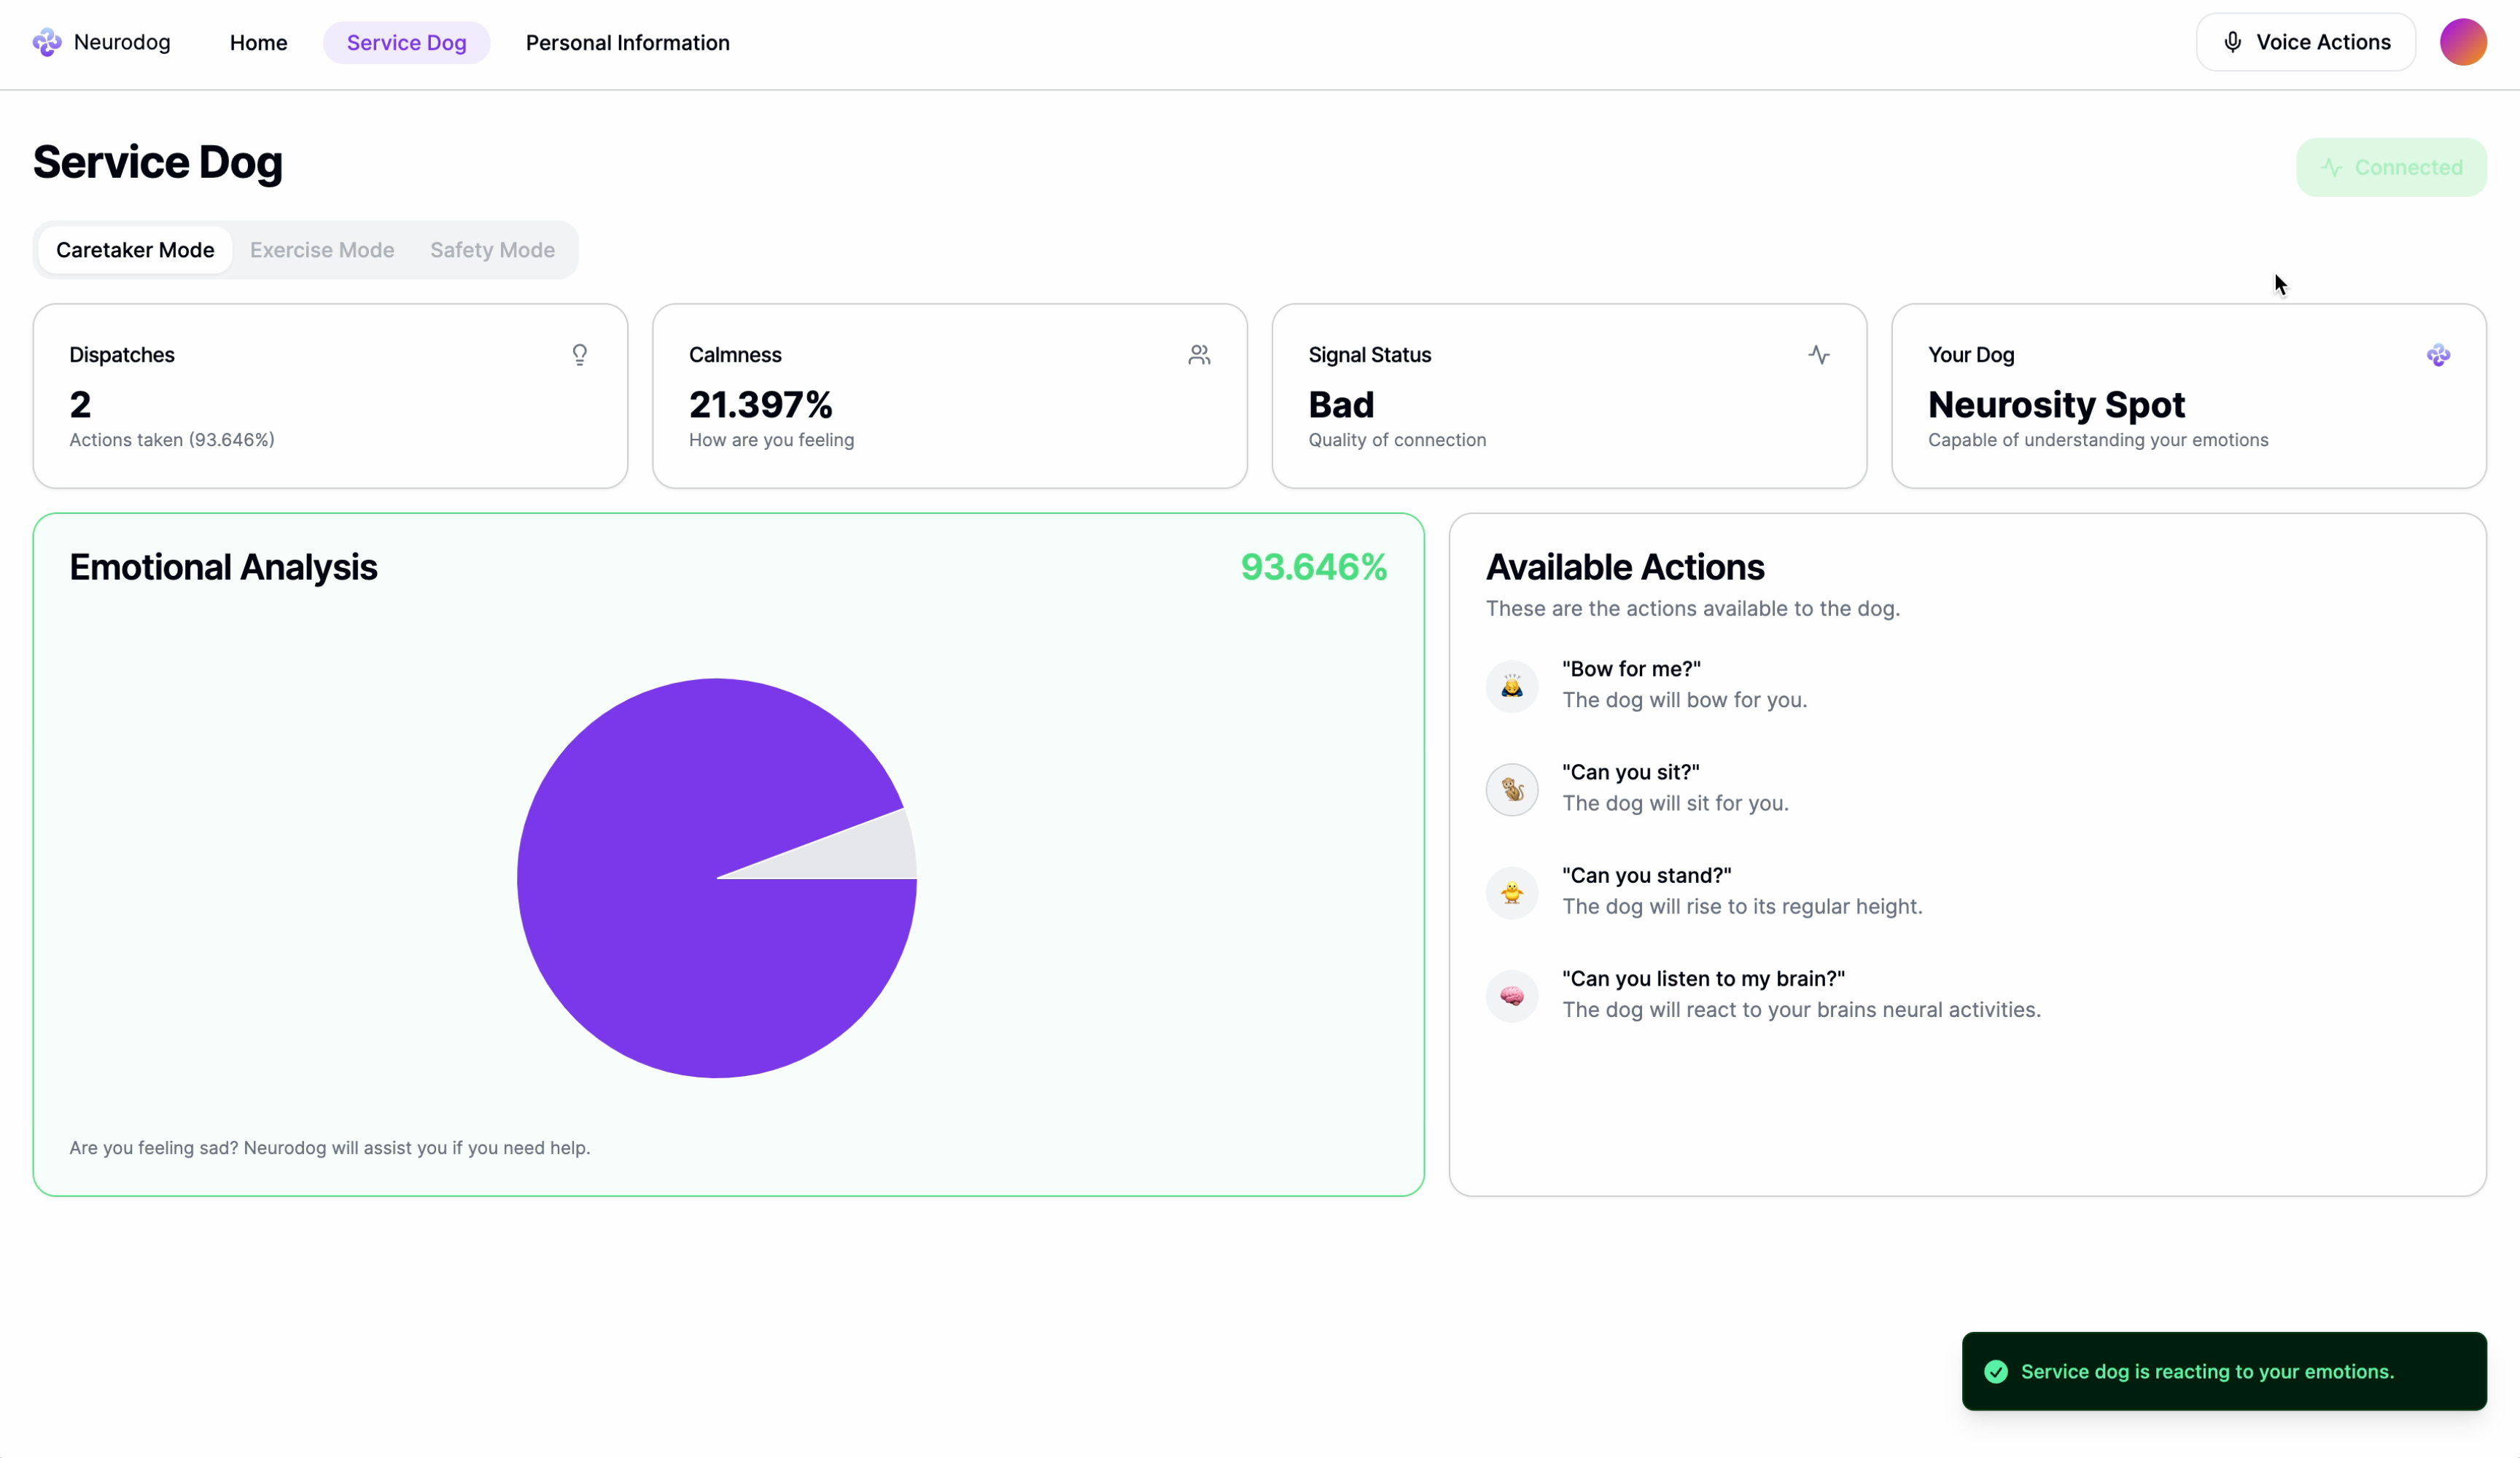Click the Neurodog logo icon
Image resolution: width=2520 pixels, height=1458 pixels.
point(47,42)
